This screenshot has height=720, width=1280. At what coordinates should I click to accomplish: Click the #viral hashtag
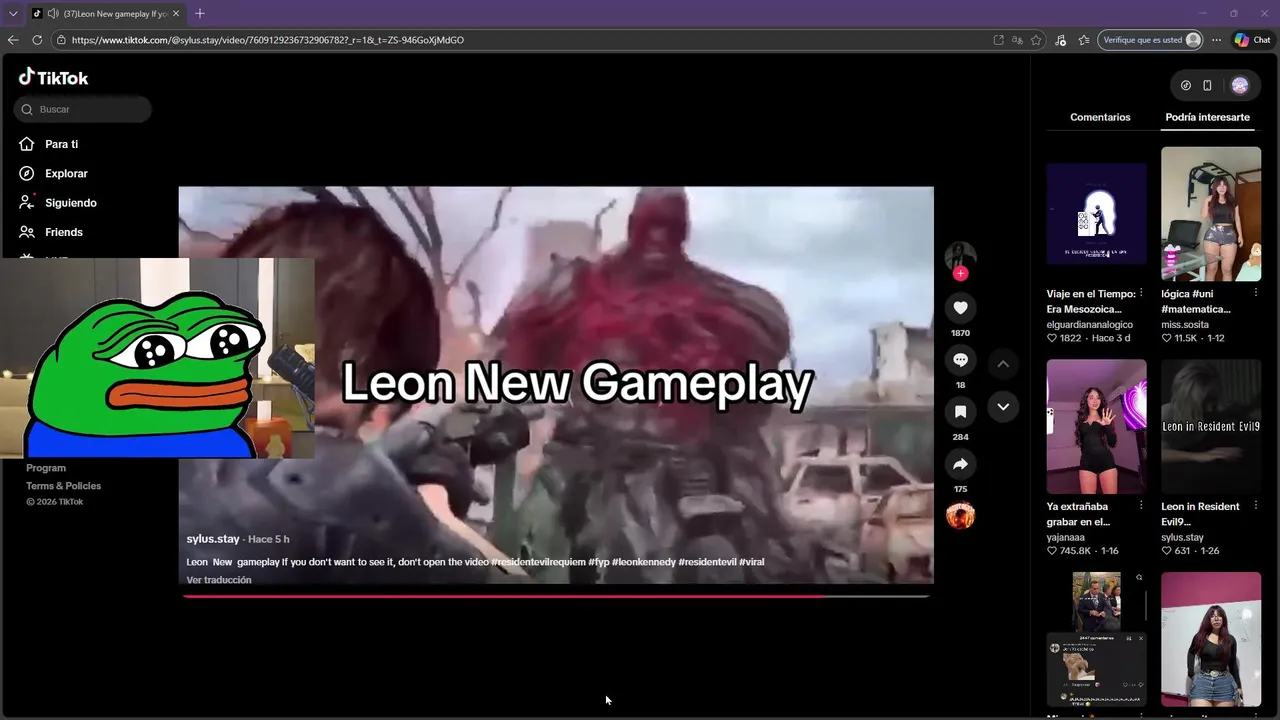(752, 562)
